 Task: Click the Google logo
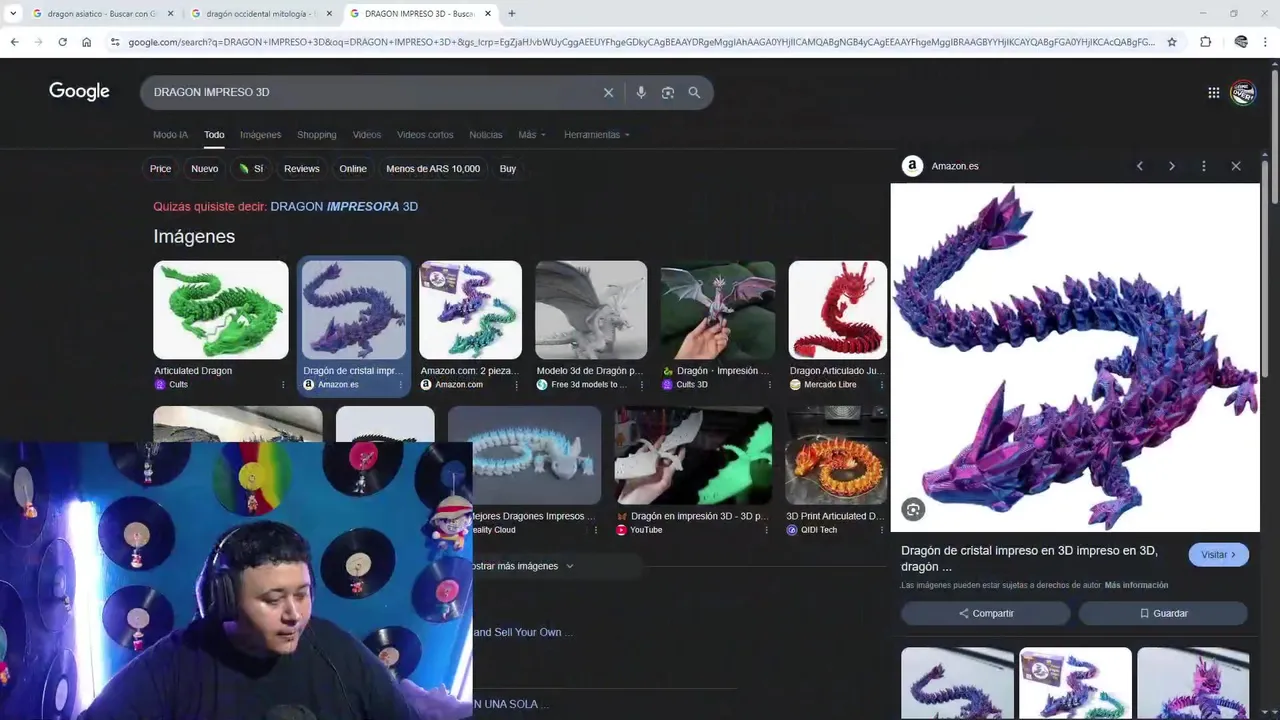79,92
